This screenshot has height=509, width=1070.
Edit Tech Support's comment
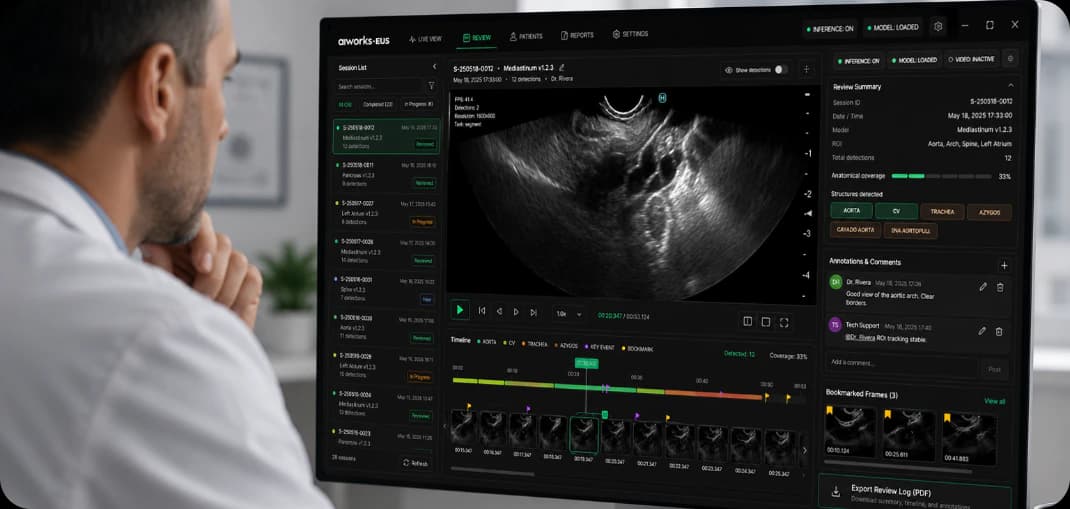click(981, 331)
